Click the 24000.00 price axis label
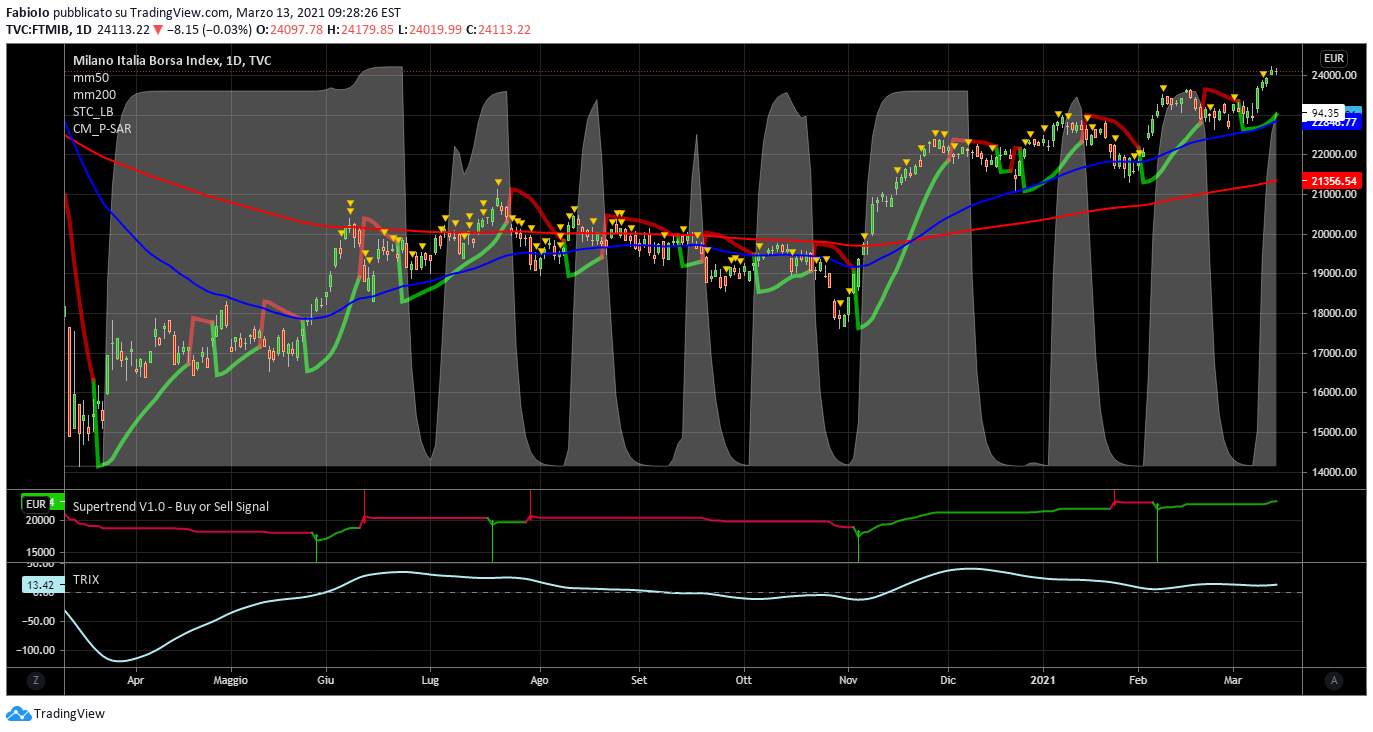 [x=1335, y=75]
